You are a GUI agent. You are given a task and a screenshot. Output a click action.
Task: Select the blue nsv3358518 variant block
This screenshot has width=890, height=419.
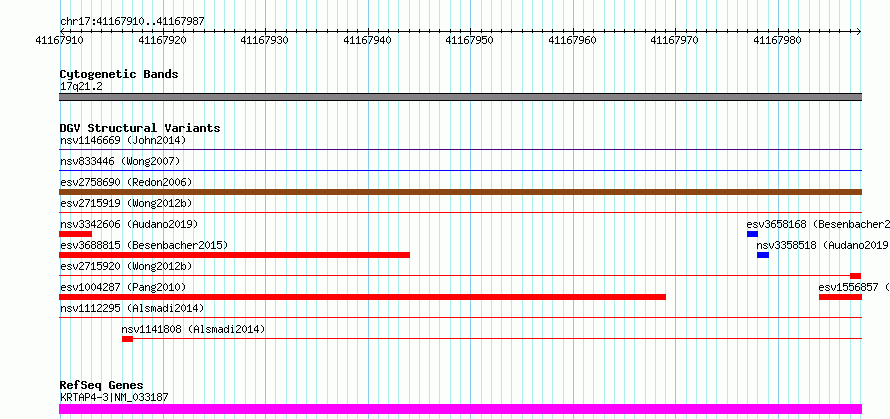(x=763, y=255)
